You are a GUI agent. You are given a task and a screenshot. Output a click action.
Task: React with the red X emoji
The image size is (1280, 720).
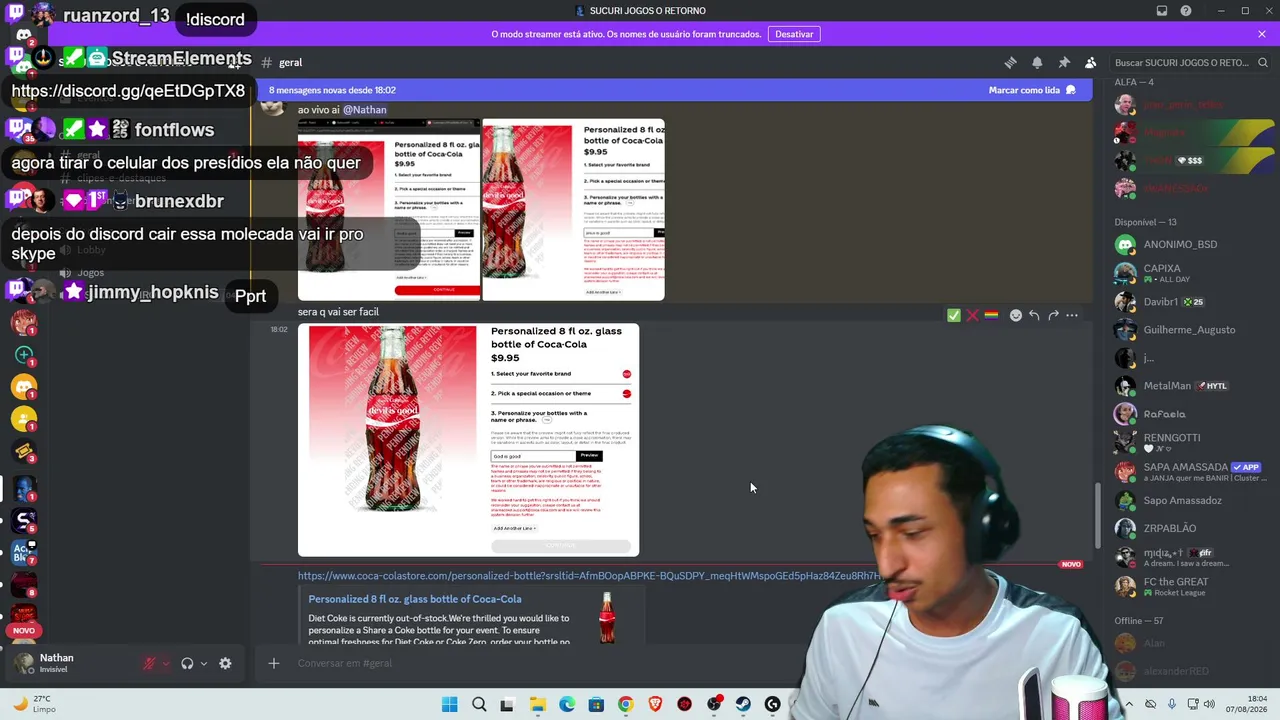[972, 315]
